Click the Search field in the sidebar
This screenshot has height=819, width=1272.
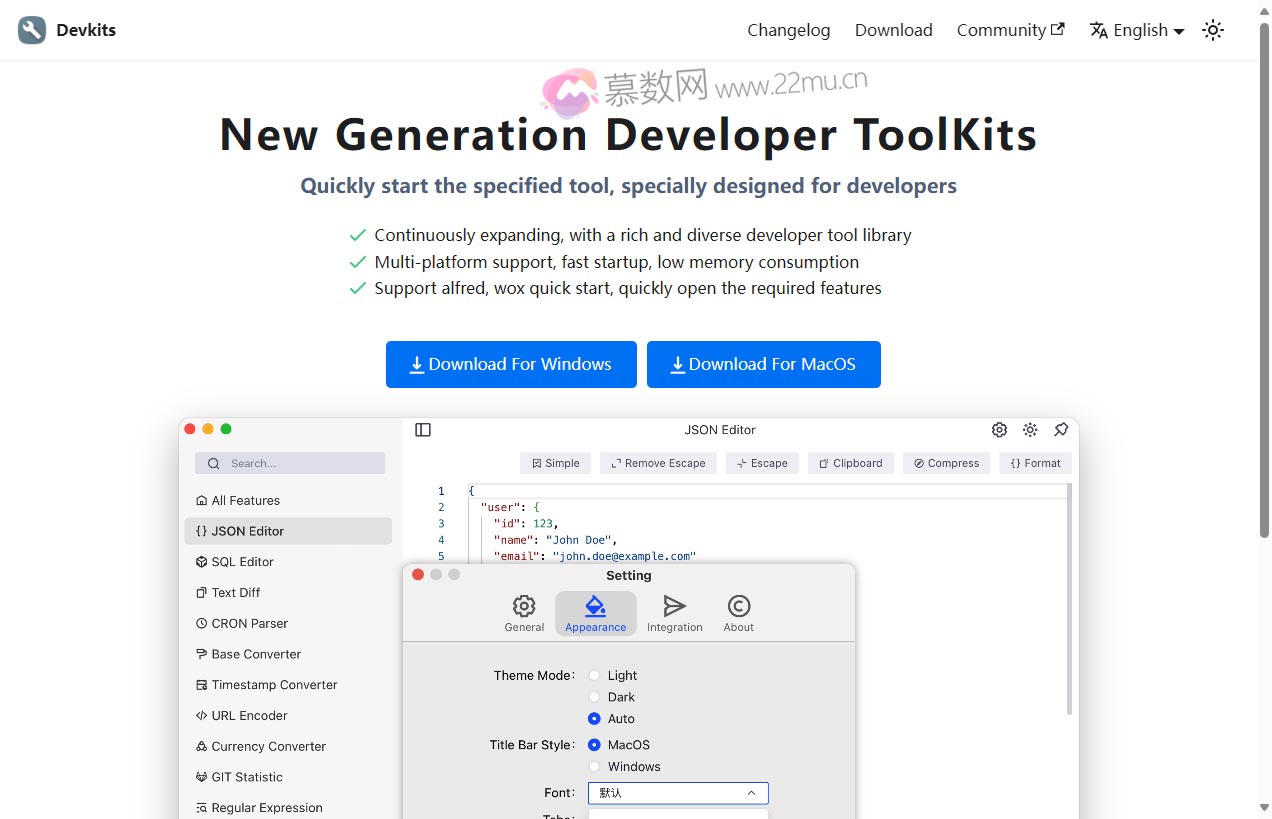pos(290,463)
